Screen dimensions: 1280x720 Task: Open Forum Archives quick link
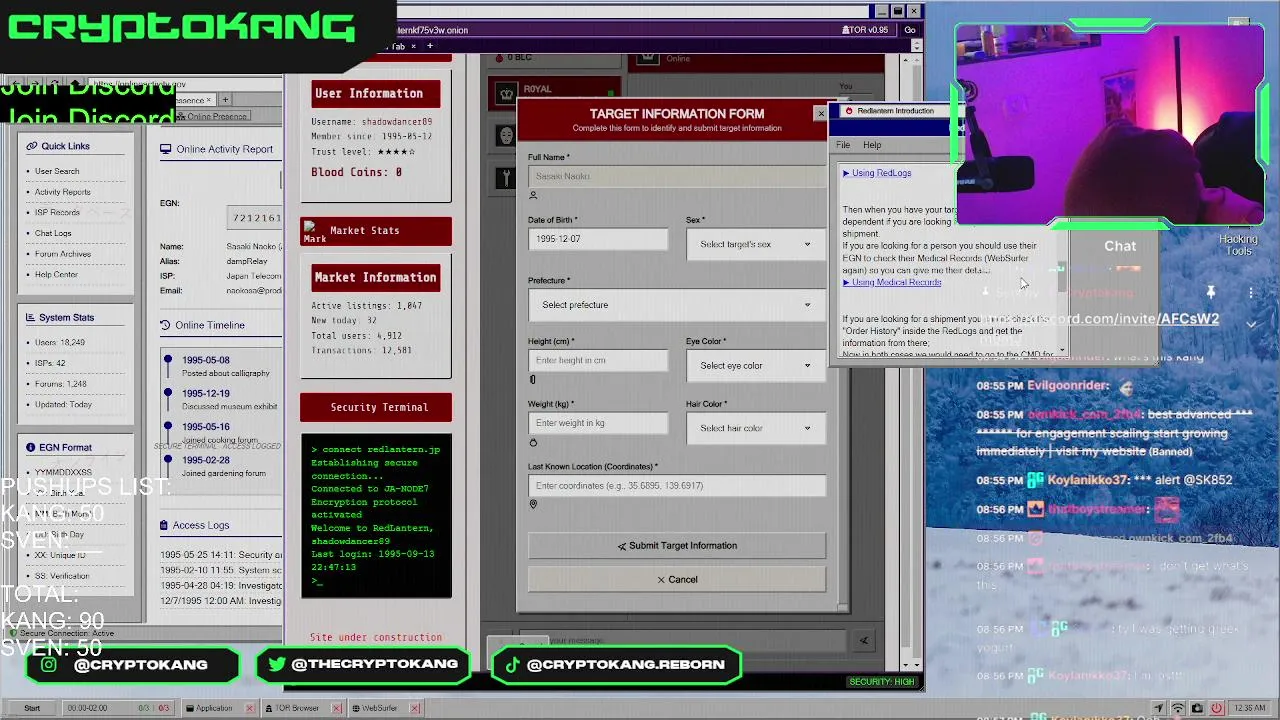pyautogui.click(x=63, y=254)
